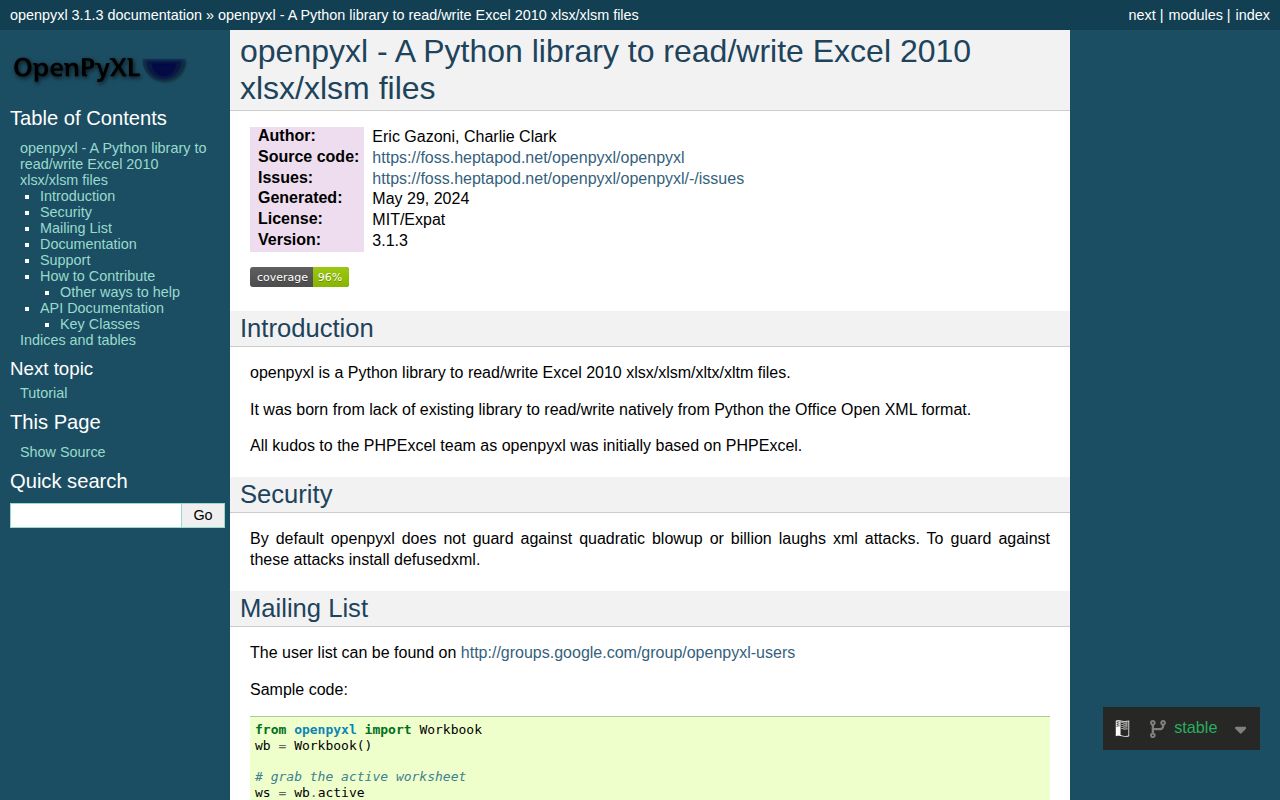This screenshot has width=1280, height=800.
Task: Open How to Contribute sidebar entry
Action: tap(97, 276)
